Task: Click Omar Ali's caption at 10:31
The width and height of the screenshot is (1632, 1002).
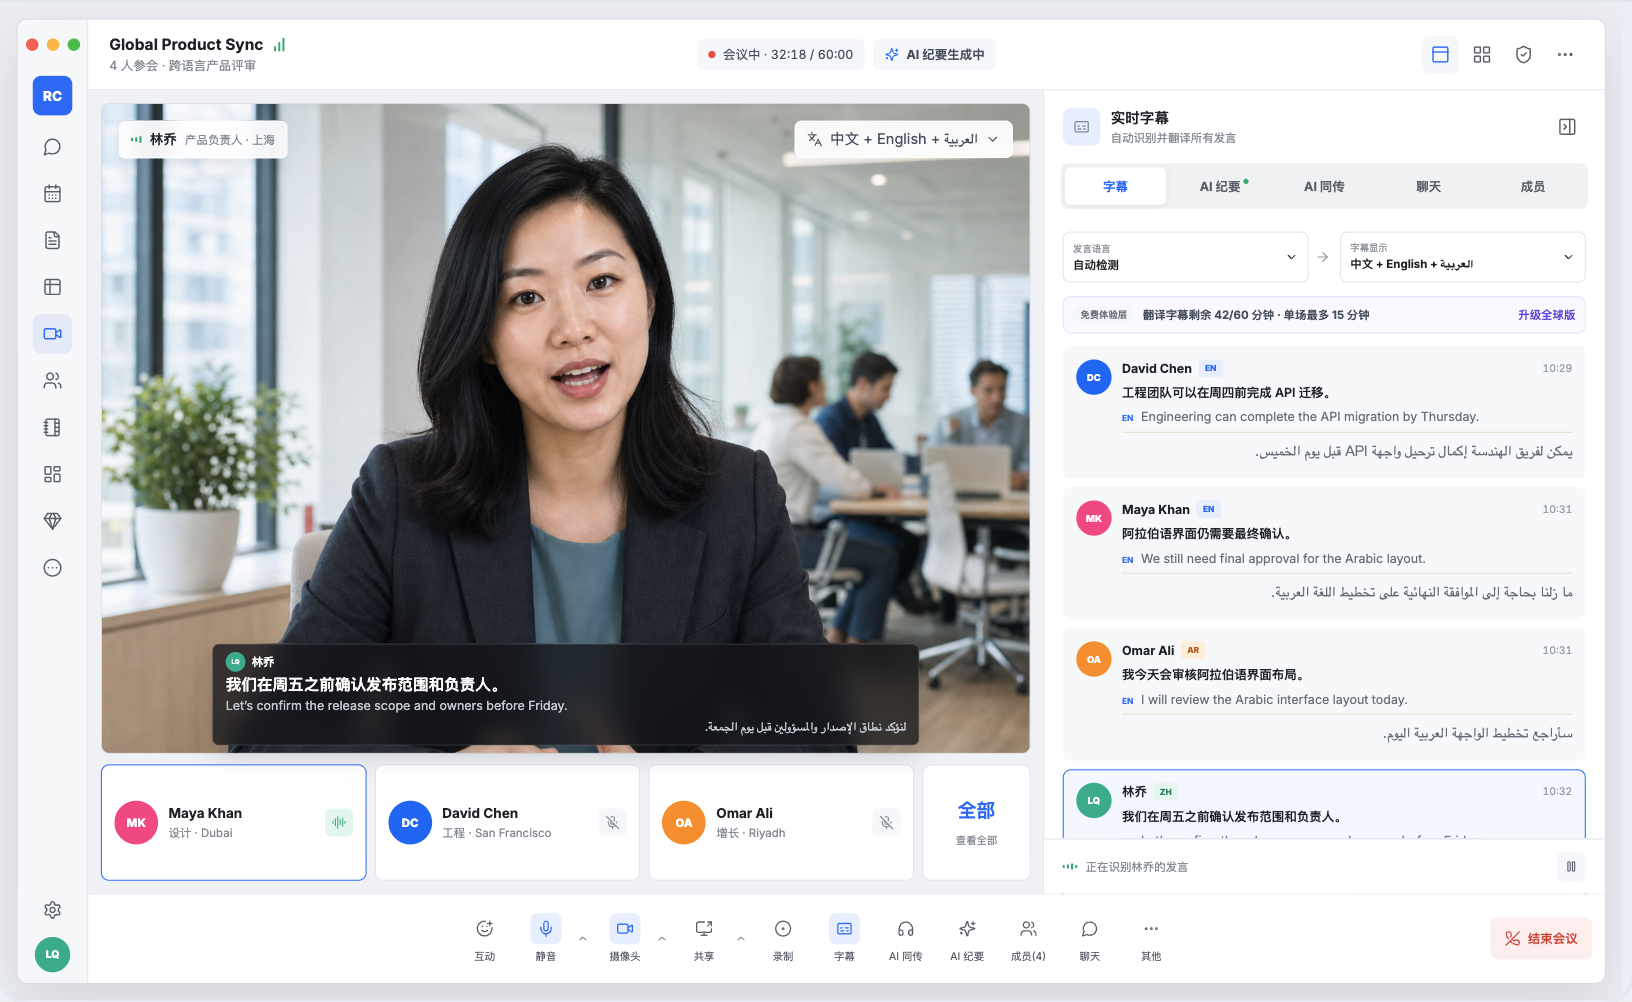Action: pos(1324,695)
